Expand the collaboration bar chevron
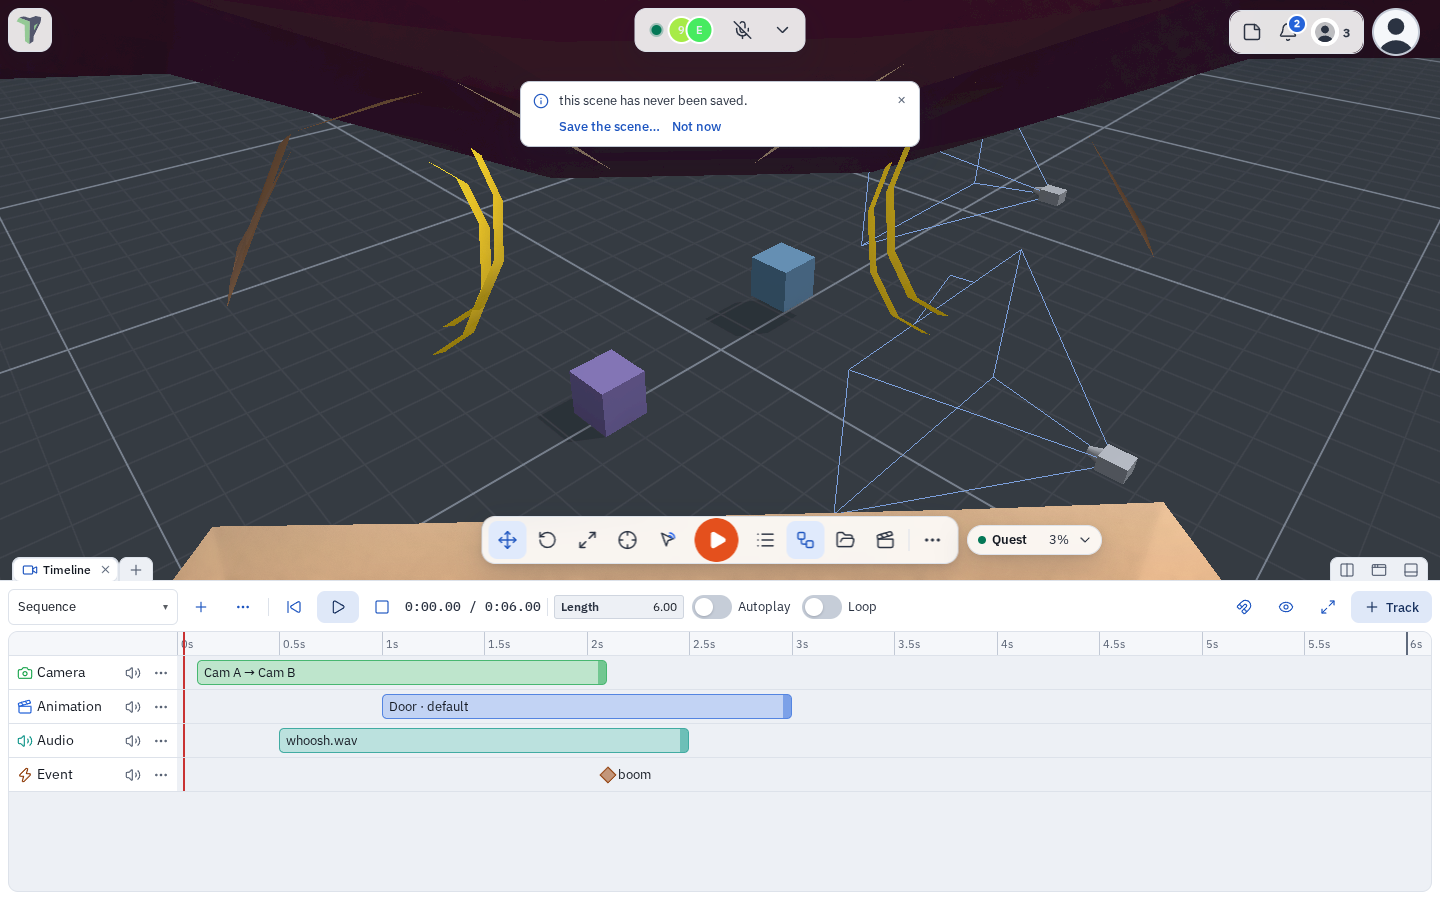Viewport: 1440px width, 900px height. click(782, 30)
